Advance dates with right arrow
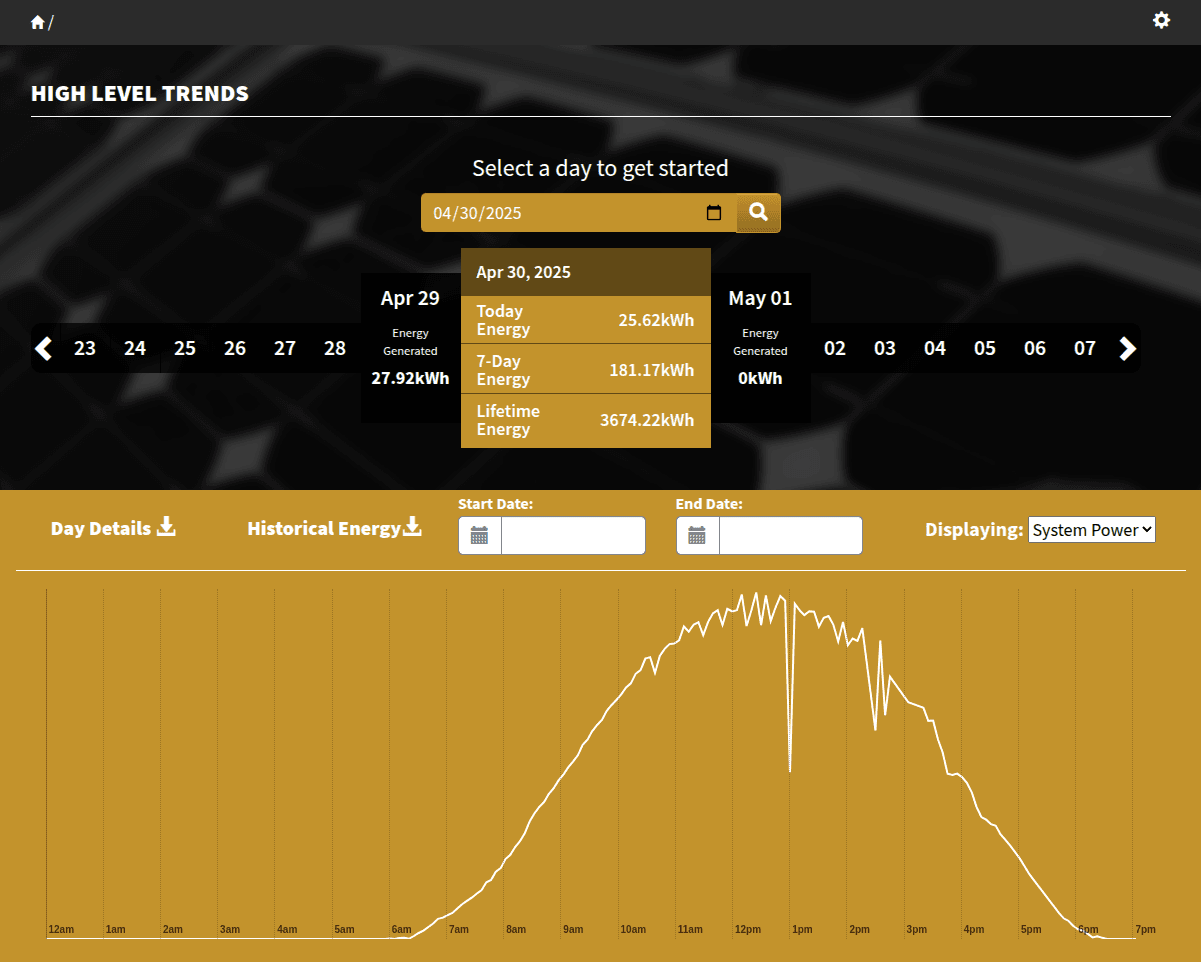Image resolution: width=1201 pixels, height=962 pixels. click(1127, 348)
